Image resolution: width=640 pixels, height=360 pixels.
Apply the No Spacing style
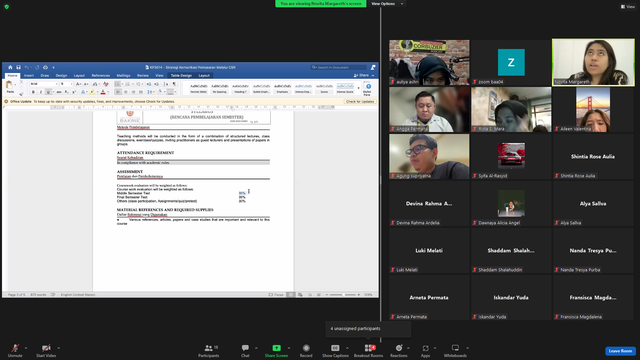[x=220, y=89]
